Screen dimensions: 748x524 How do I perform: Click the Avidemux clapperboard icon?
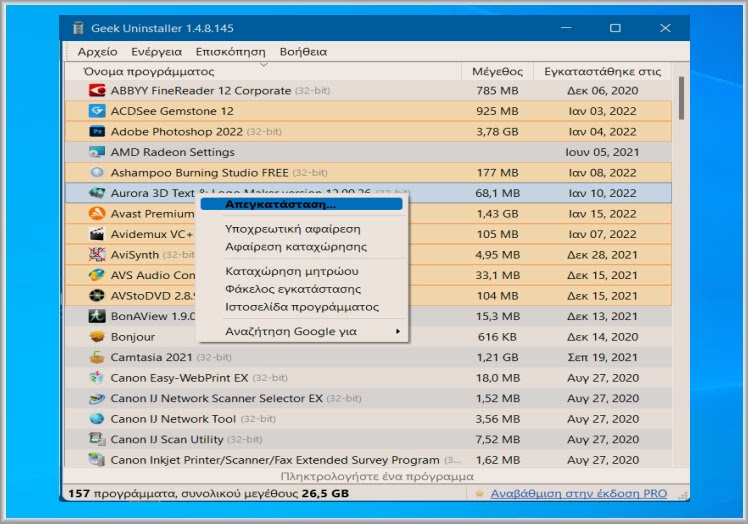pos(97,234)
